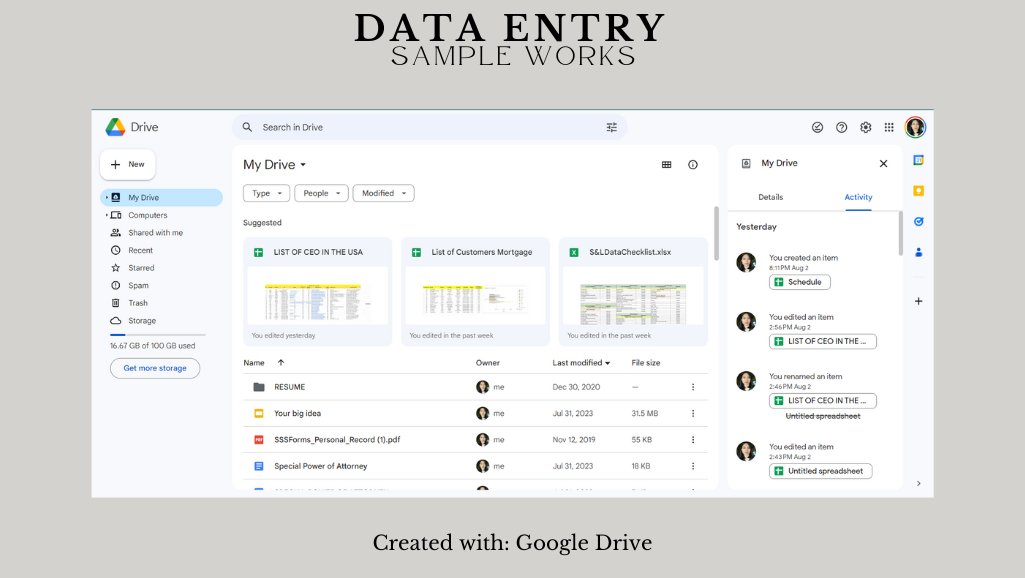The width and height of the screenshot is (1025, 578).
Task: Click the File size column header
Action: tap(646, 363)
